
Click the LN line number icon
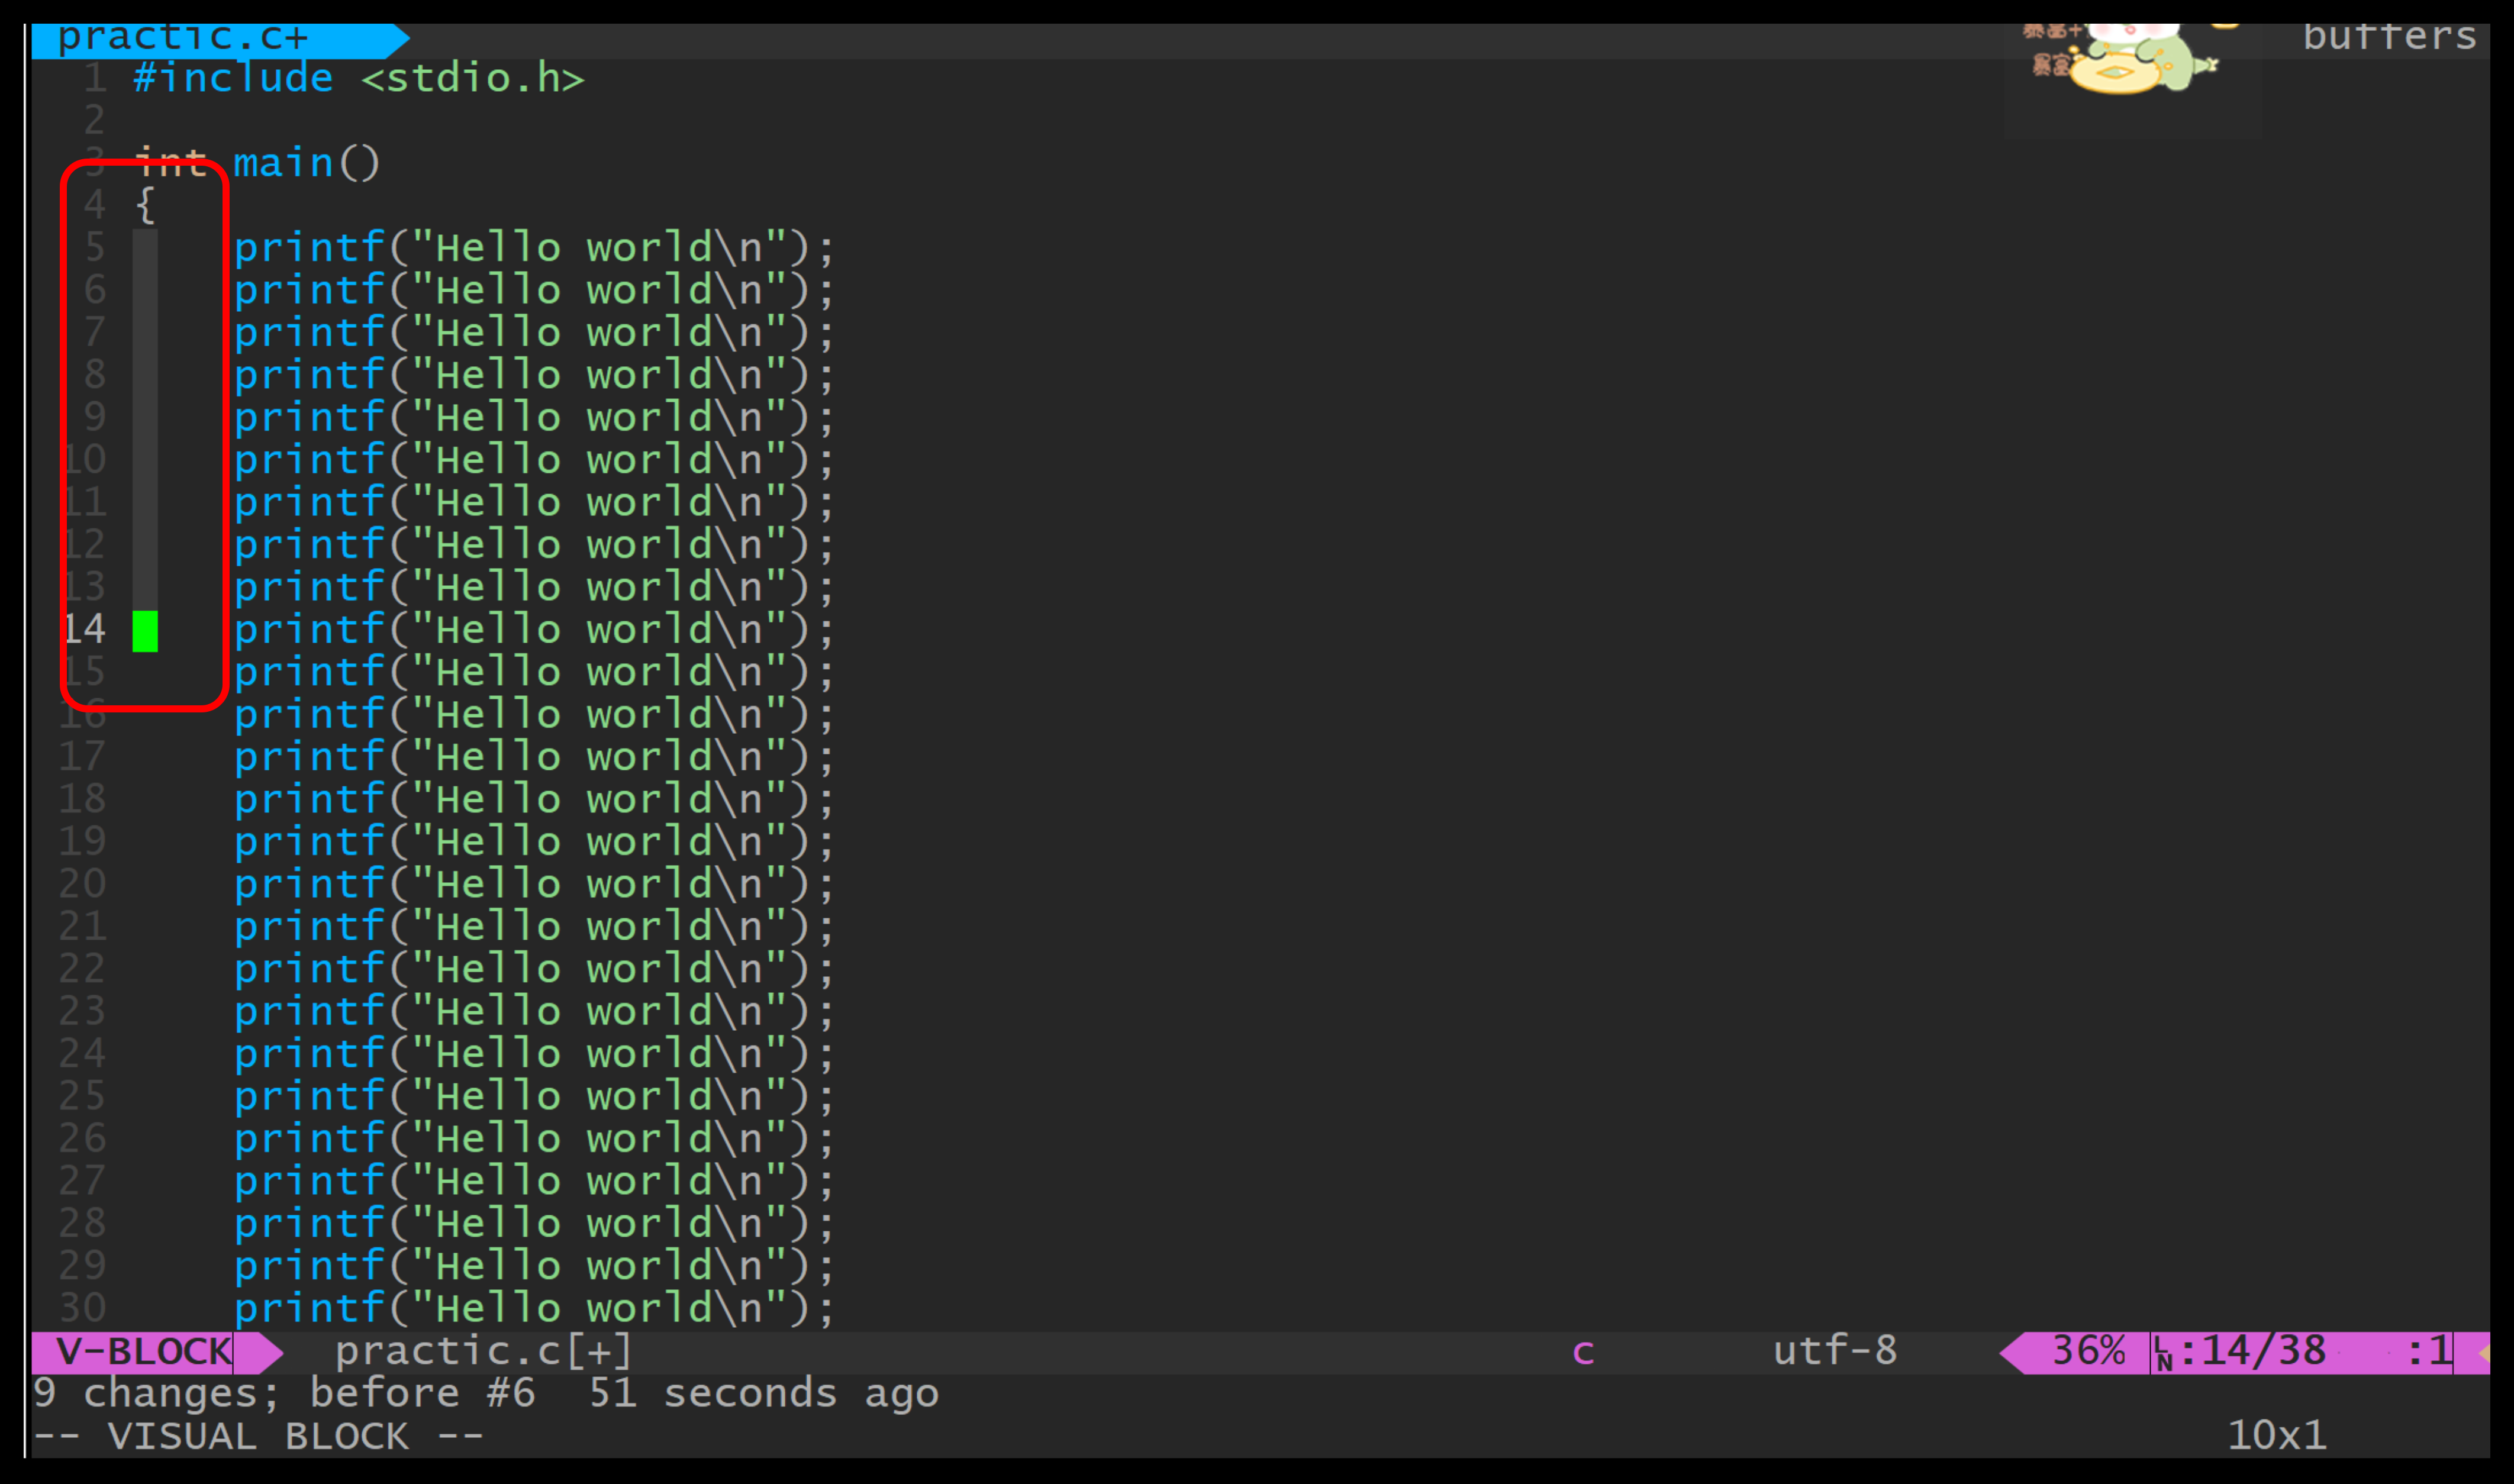2164,1354
